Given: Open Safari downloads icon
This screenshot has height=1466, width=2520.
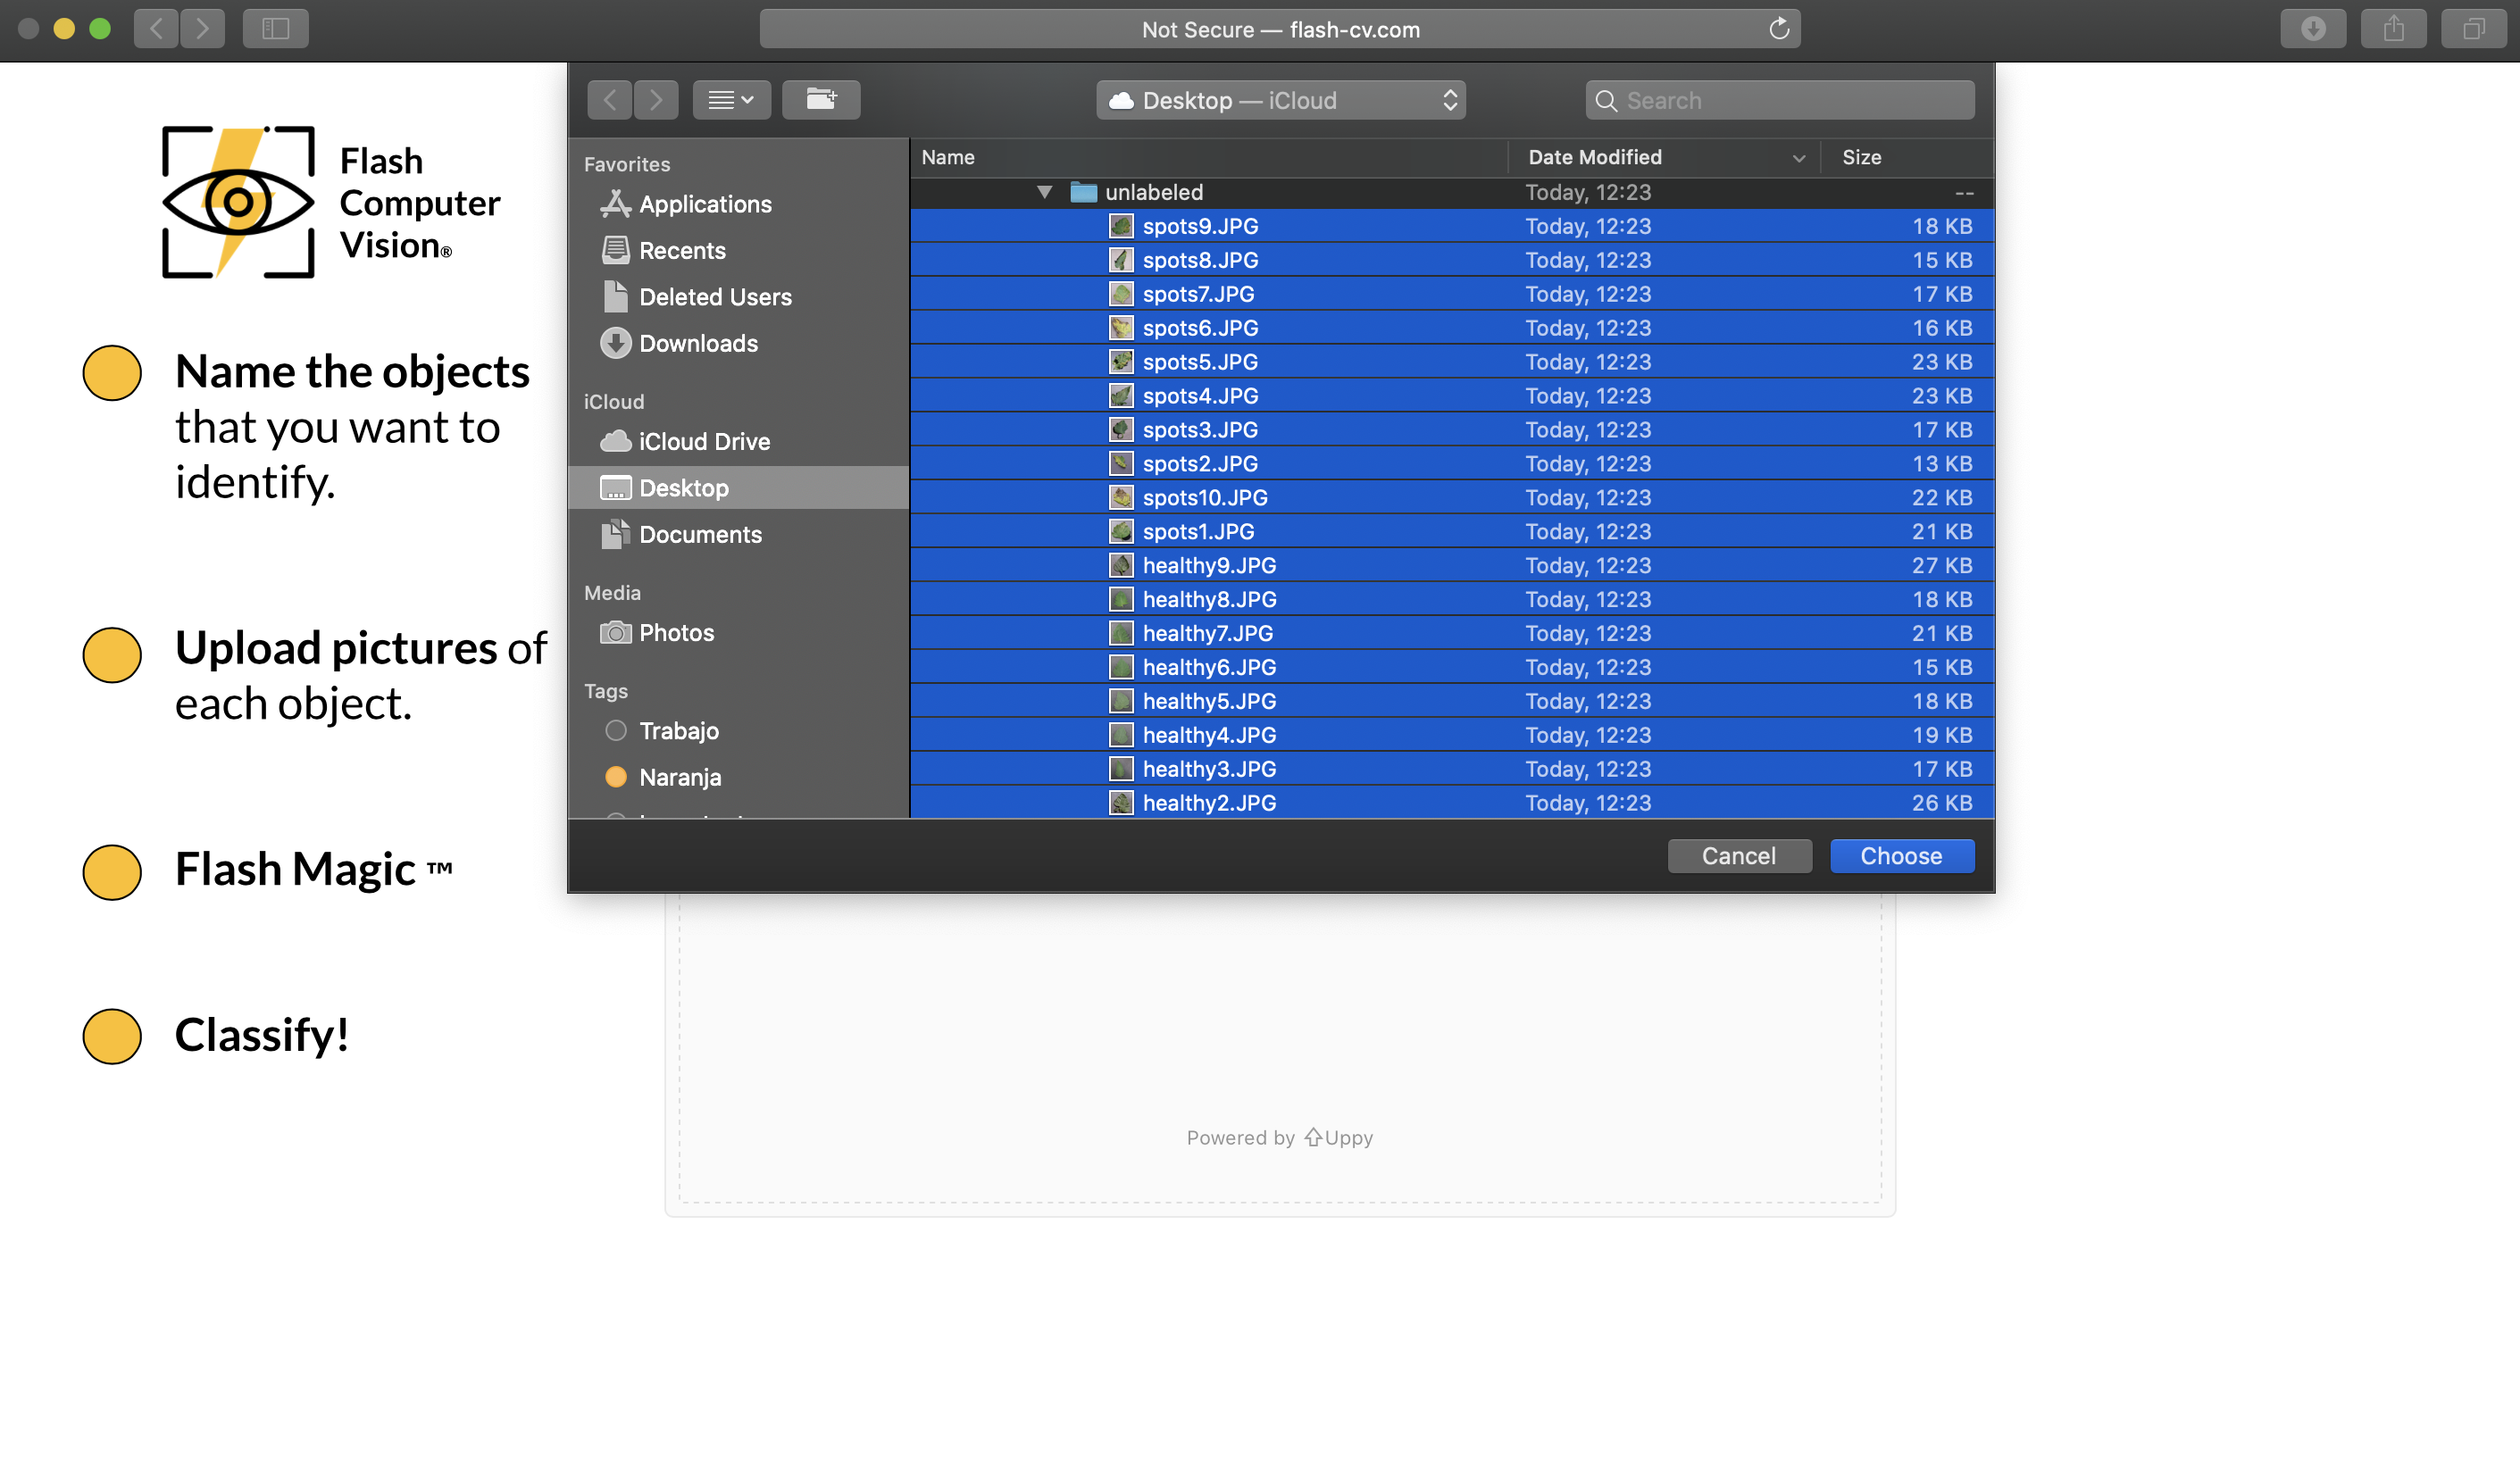Looking at the screenshot, I should tap(2312, 29).
